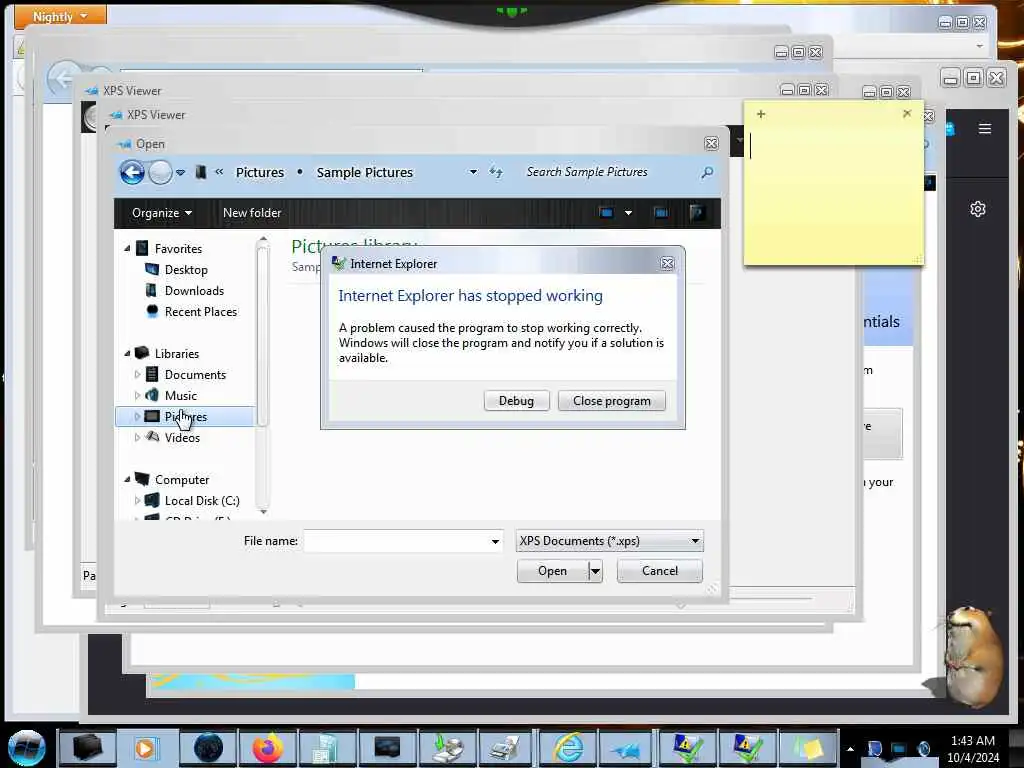This screenshot has height=768, width=1024.
Task: Collapse the Computer group
Action: point(127,480)
